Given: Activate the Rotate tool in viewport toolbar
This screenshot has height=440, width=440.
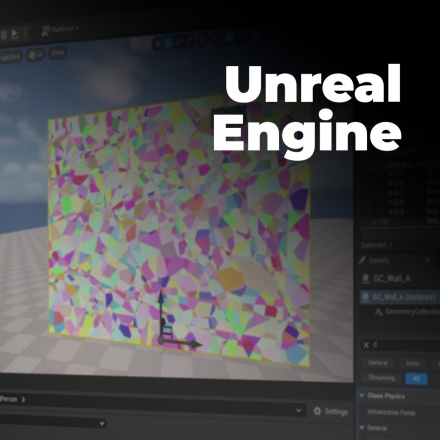Looking at the screenshot, I should coord(179,42).
